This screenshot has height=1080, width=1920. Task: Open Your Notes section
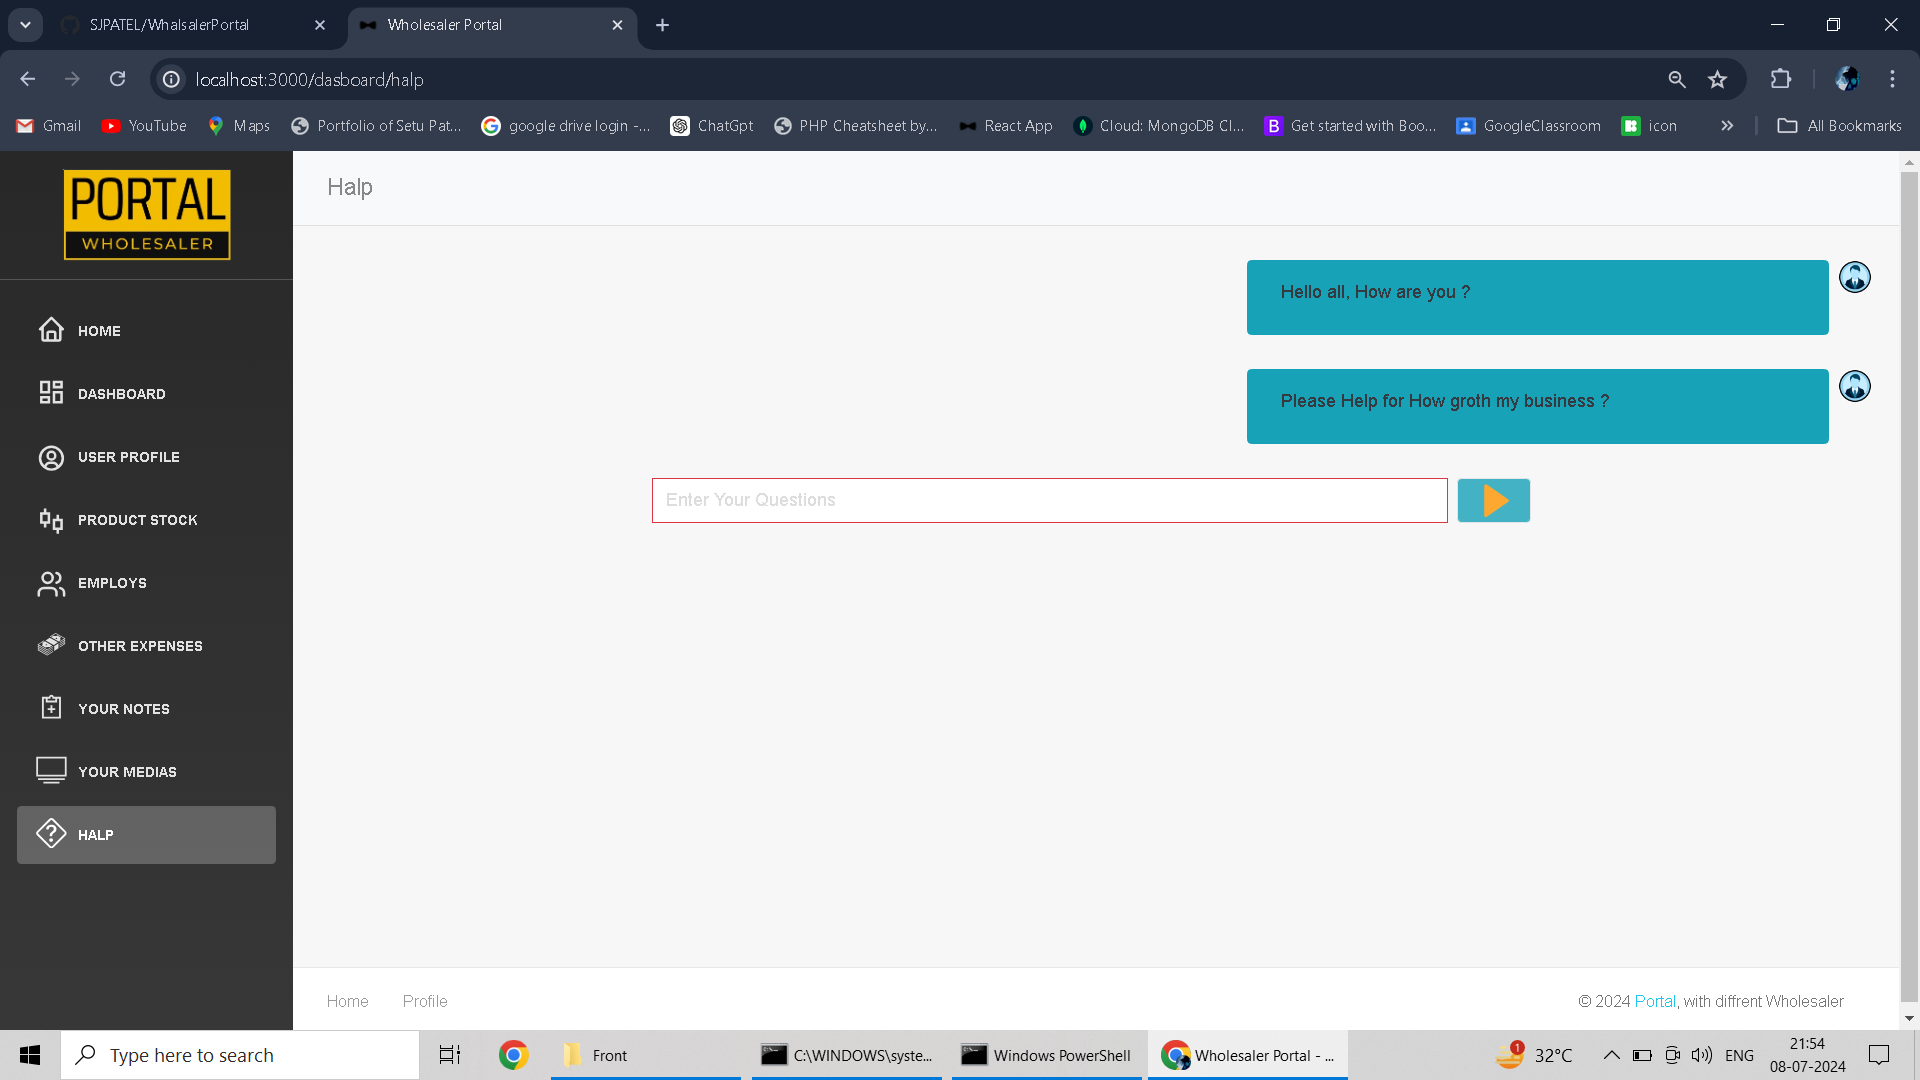[123, 709]
